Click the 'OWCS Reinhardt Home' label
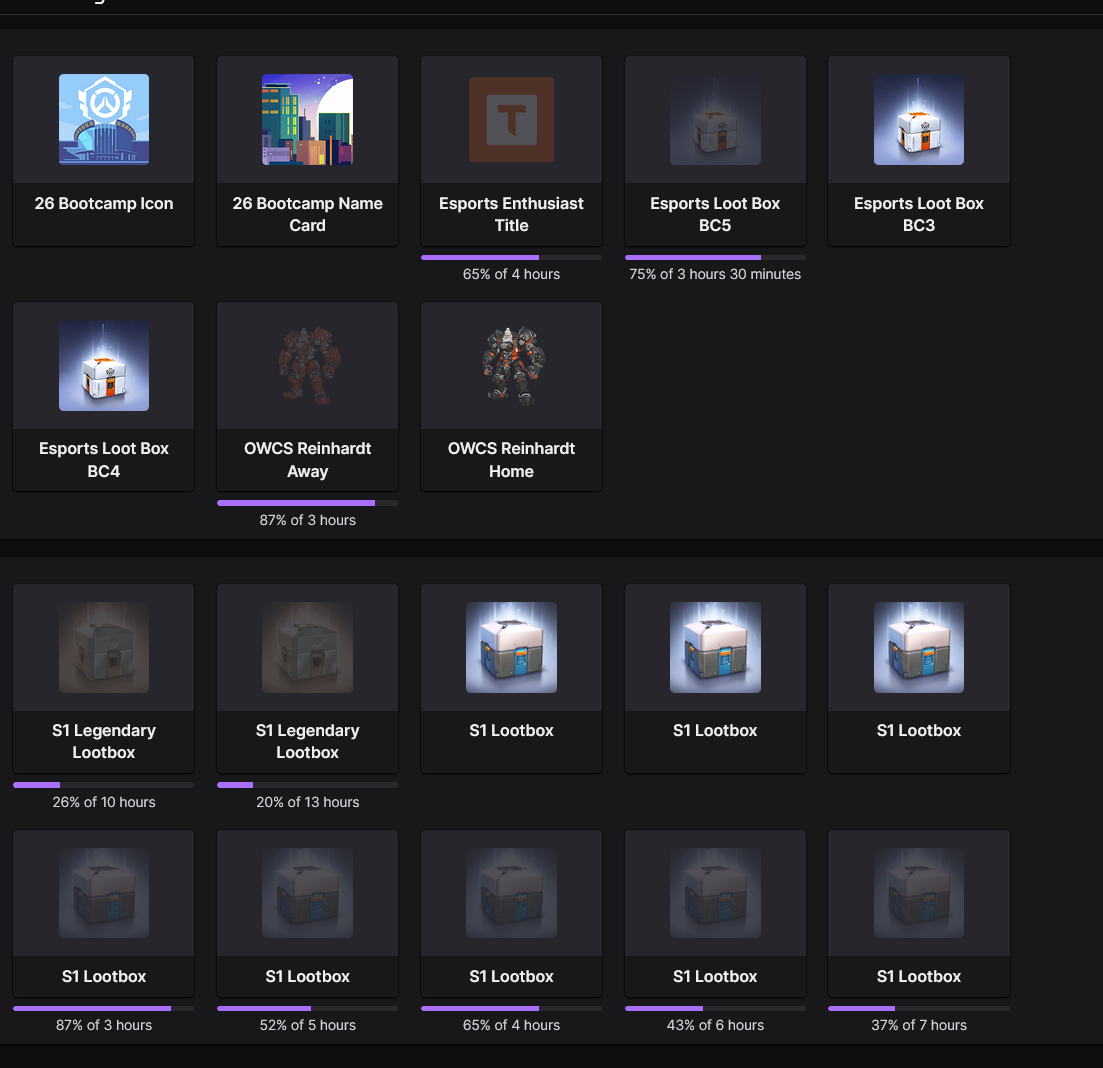 tap(511, 460)
